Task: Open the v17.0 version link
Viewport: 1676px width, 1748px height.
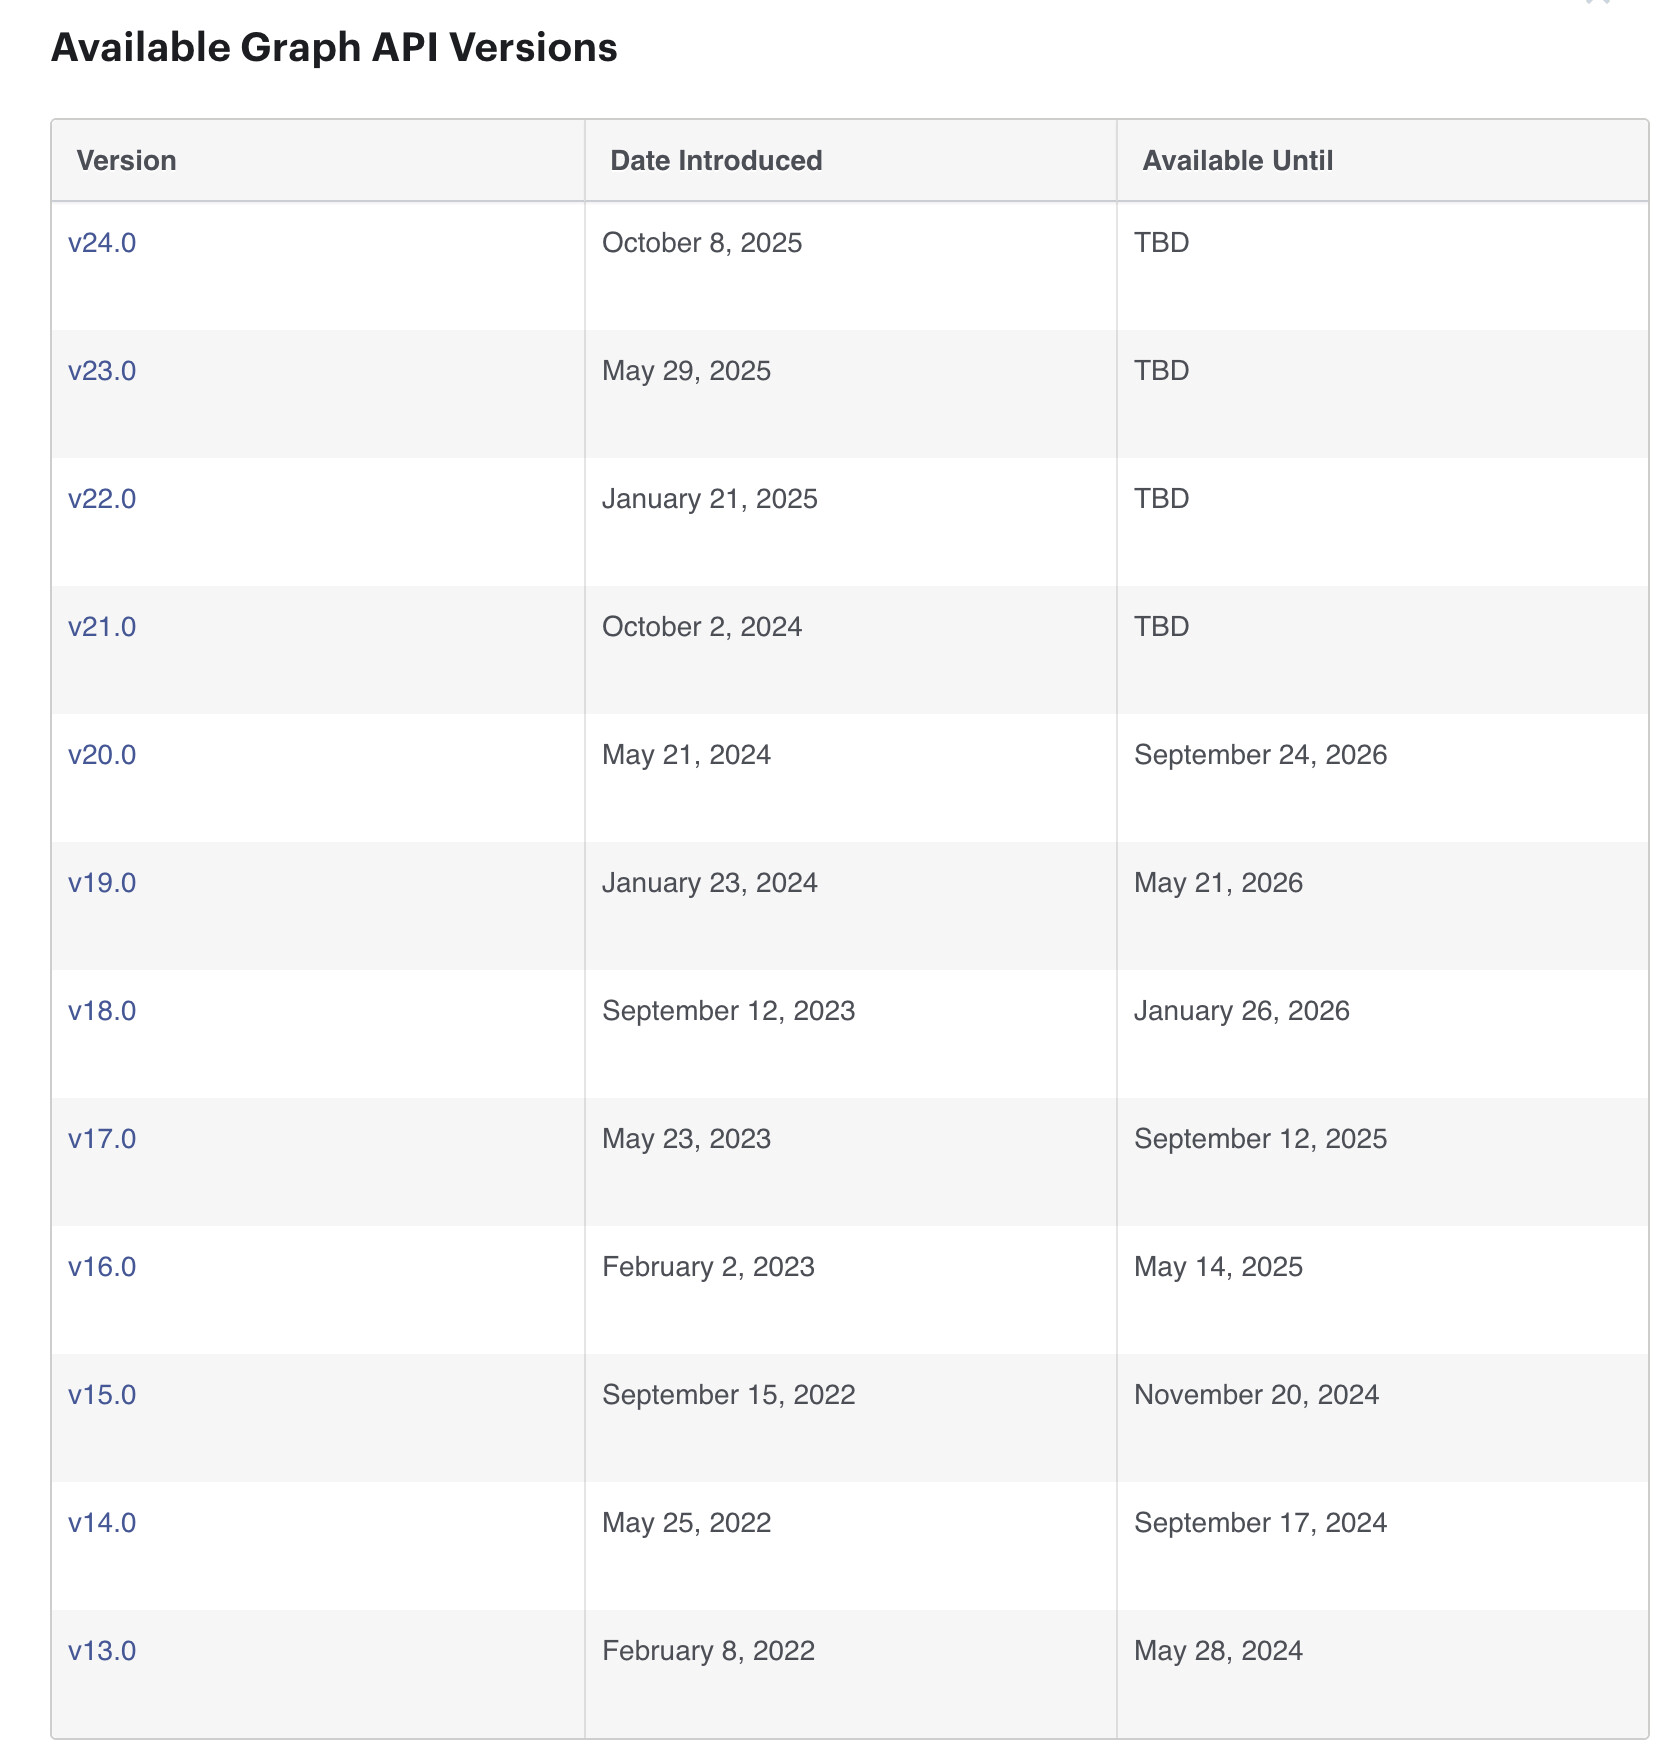Action: click(x=102, y=1139)
